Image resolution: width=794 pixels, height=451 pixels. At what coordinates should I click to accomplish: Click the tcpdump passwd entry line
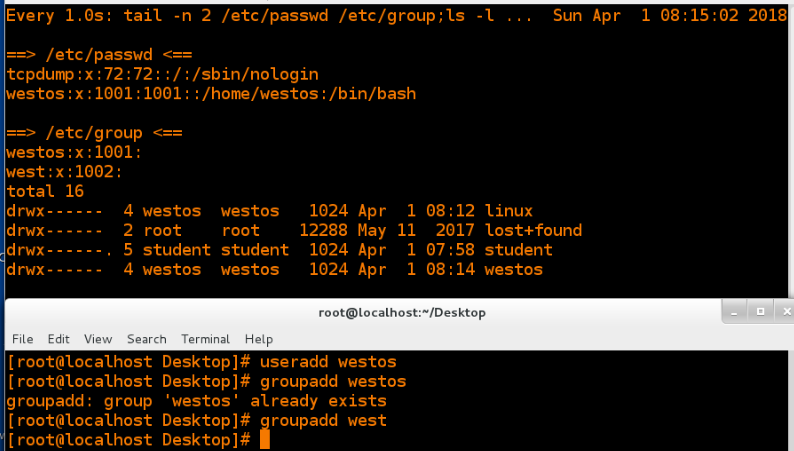coord(162,74)
